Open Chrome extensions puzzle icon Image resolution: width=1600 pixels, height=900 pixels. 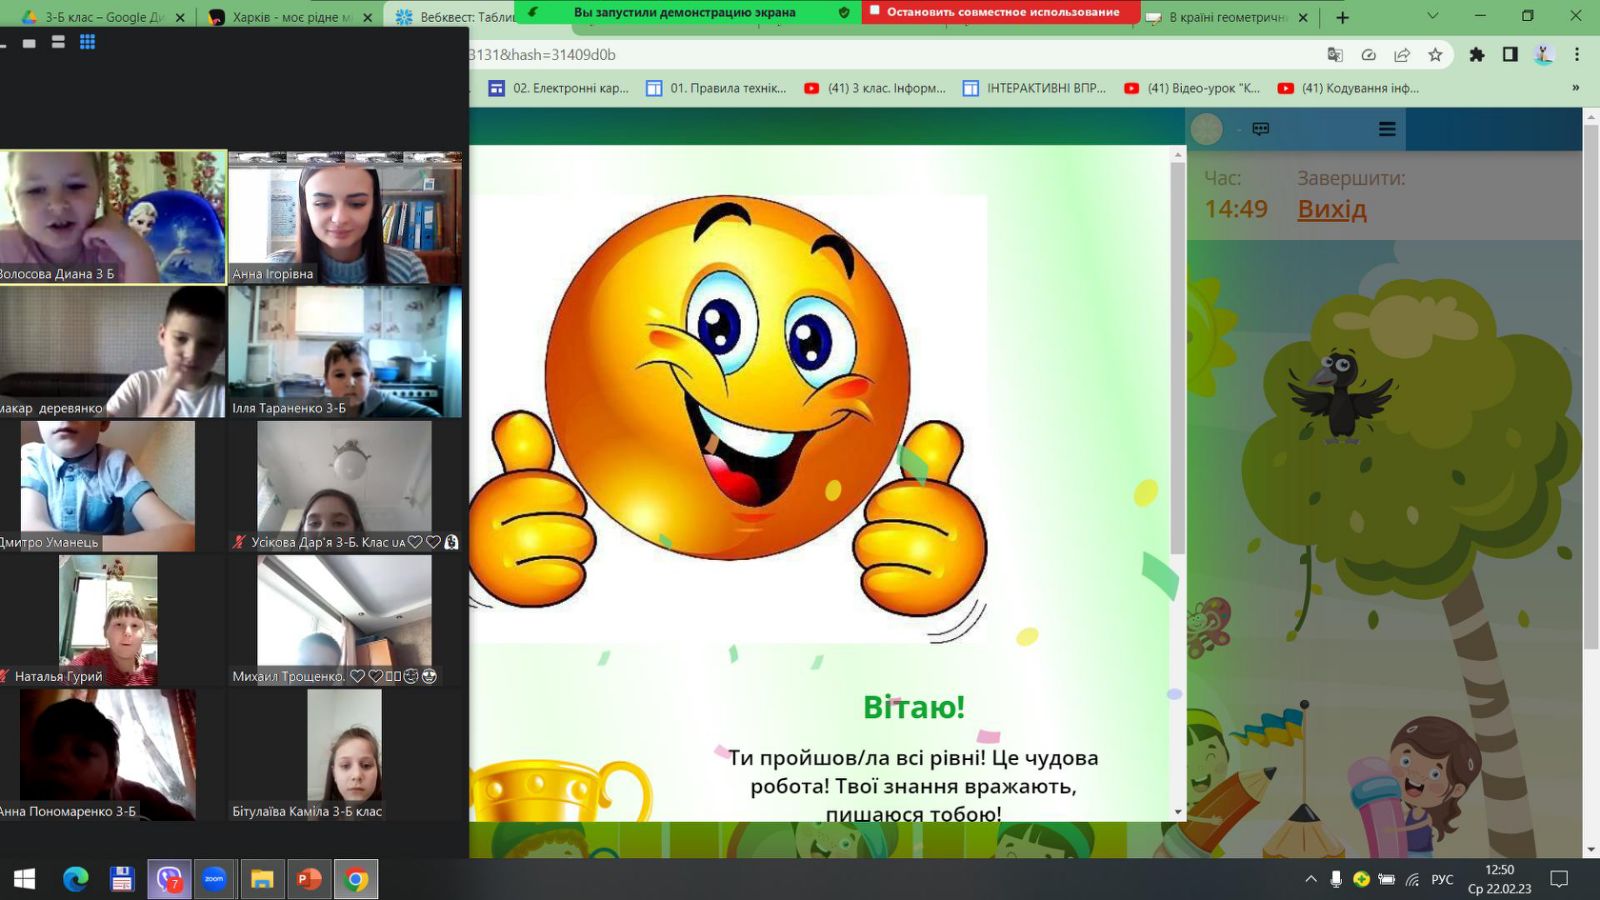coord(1476,55)
